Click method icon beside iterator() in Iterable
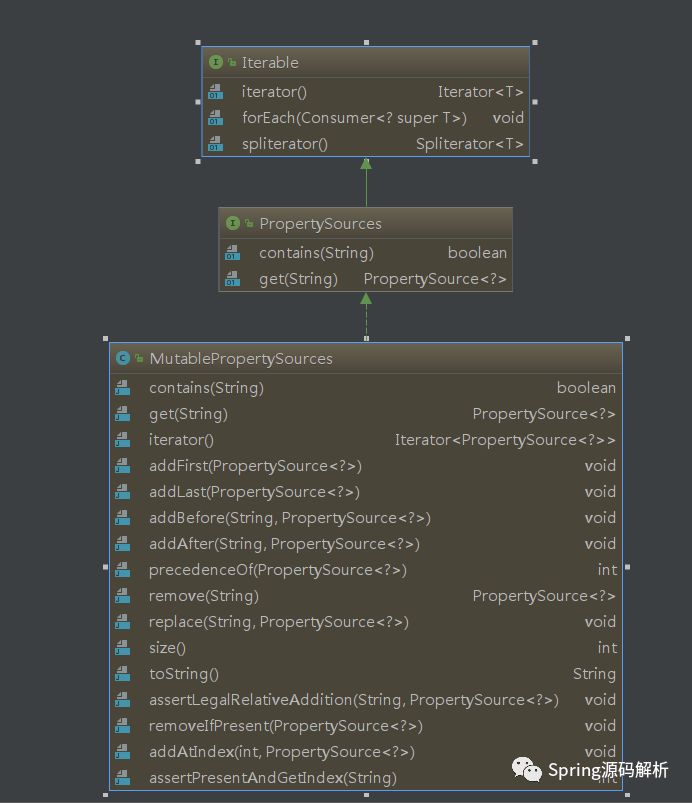The width and height of the screenshot is (692, 803). pyautogui.click(x=216, y=92)
